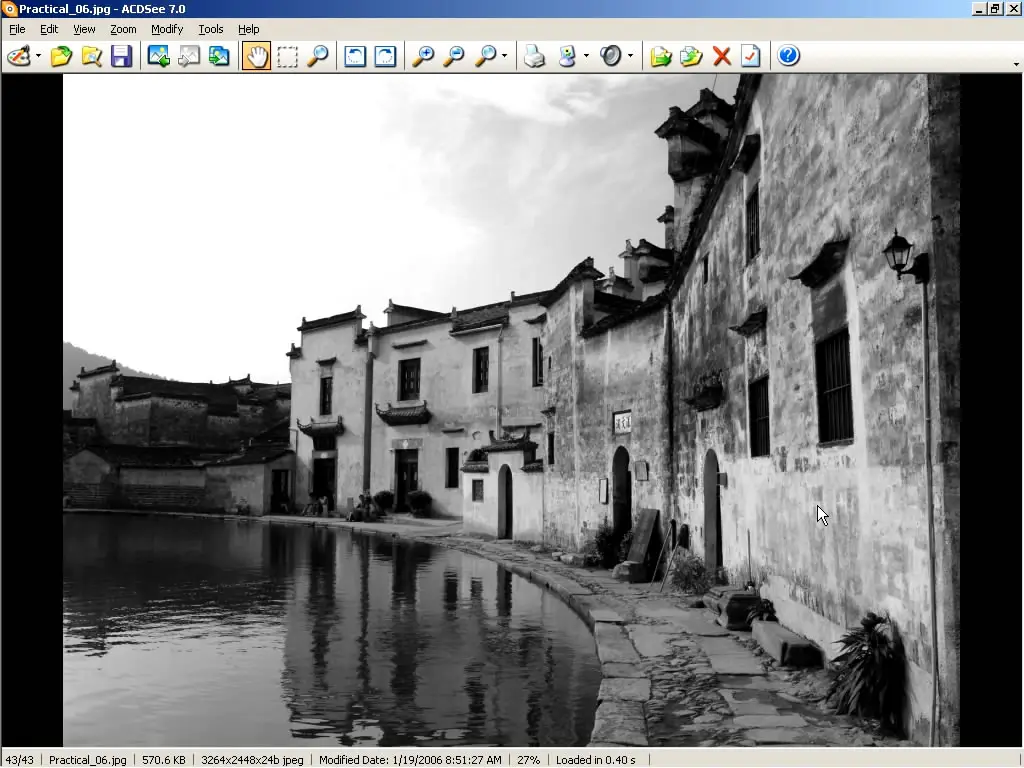
Task: Go to the previous image
Action: coord(158,56)
